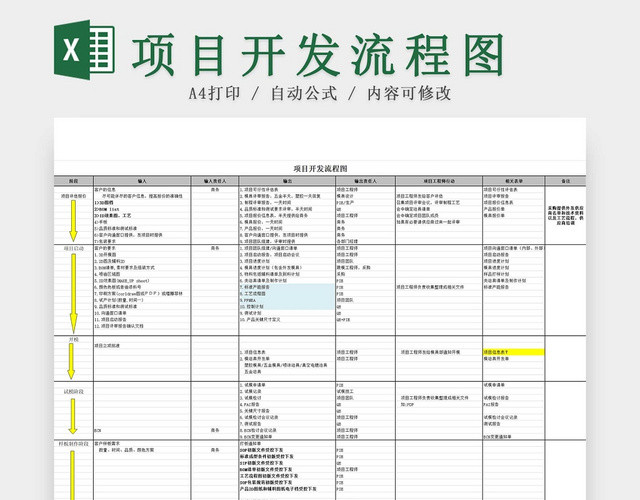Click the 模具报价单 related-form cell
640x500 pixels.
494,216
